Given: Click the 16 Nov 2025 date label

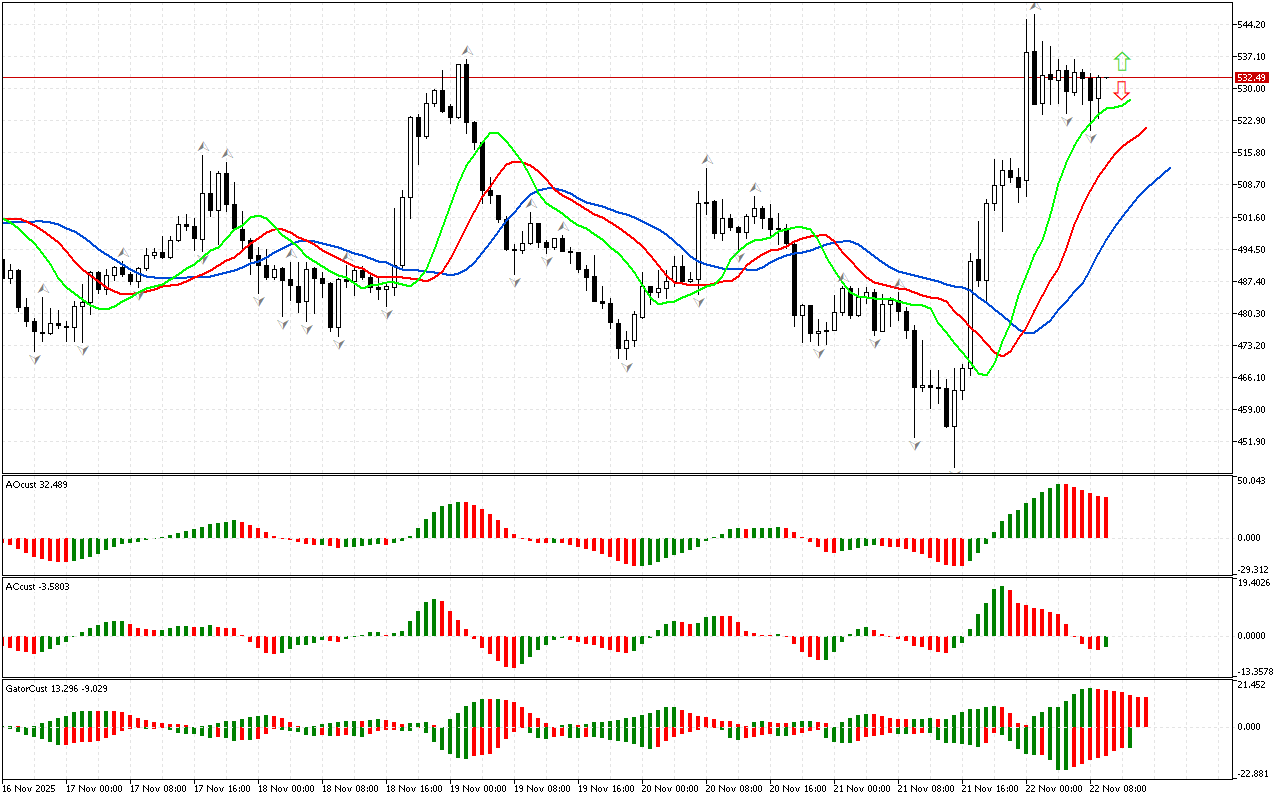Looking at the screenshot, I should (29, 789).
